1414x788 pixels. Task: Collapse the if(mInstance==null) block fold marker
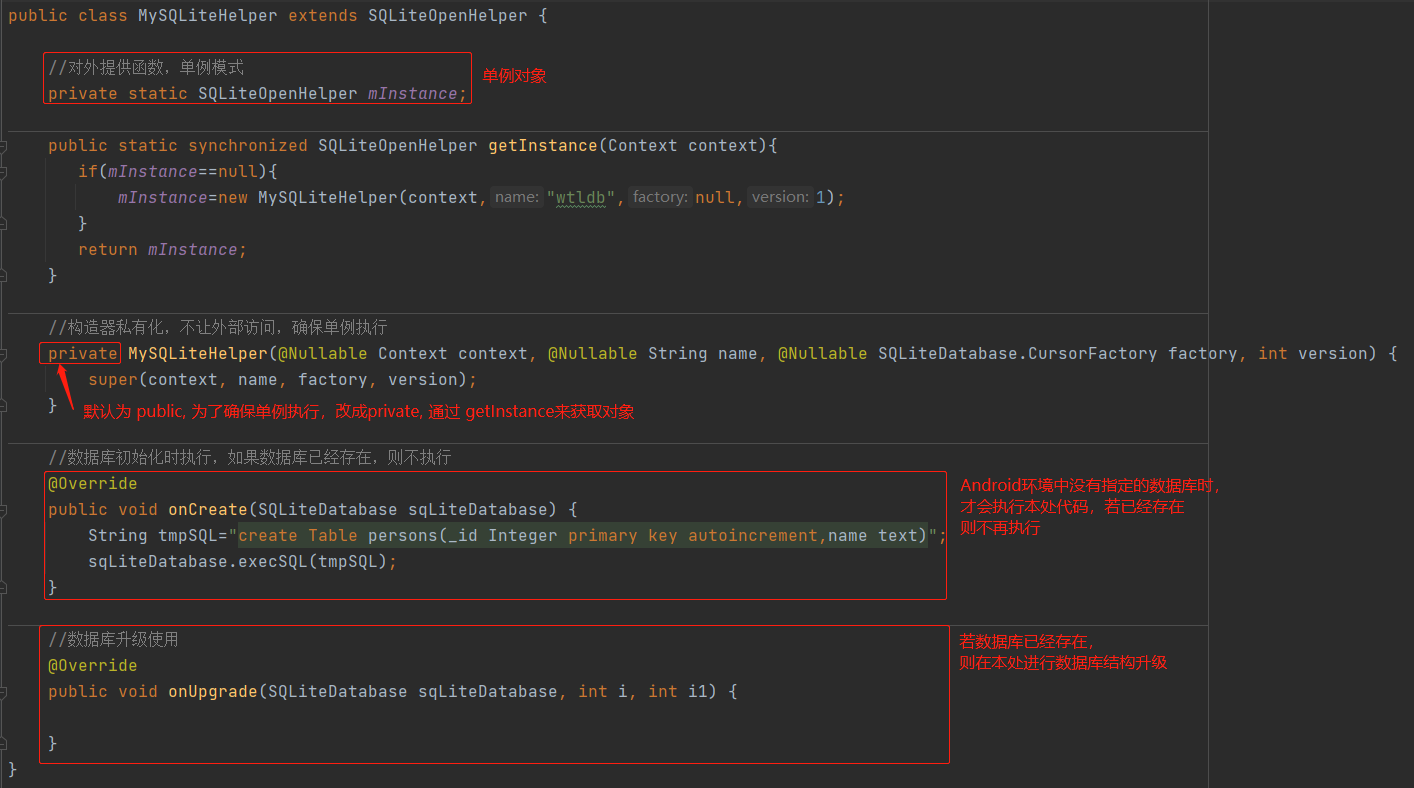(3, 172)
